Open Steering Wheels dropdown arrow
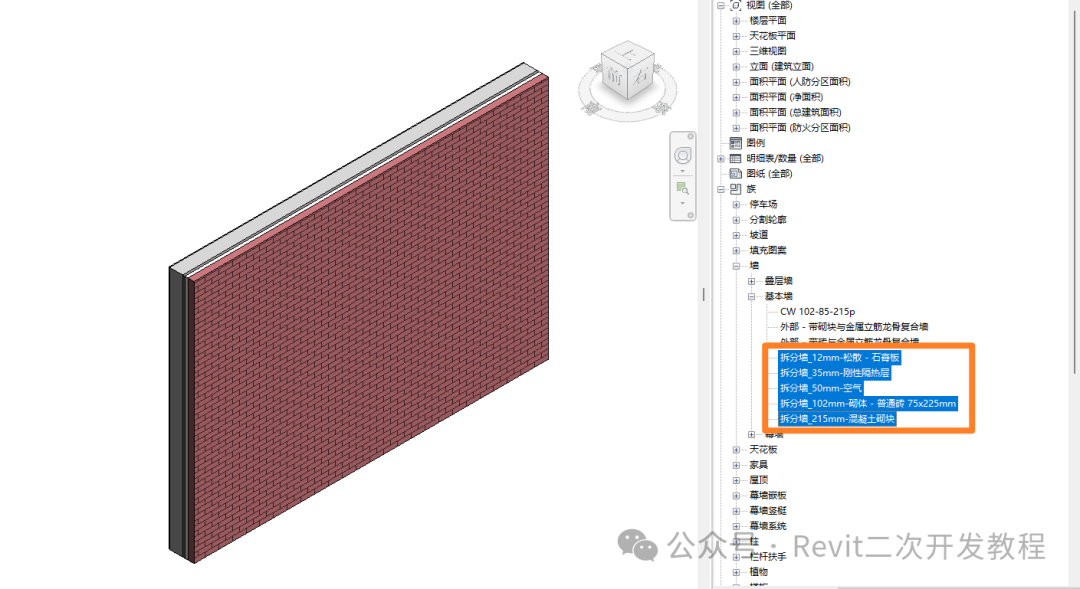1080x589 pixels. [683, 171]
